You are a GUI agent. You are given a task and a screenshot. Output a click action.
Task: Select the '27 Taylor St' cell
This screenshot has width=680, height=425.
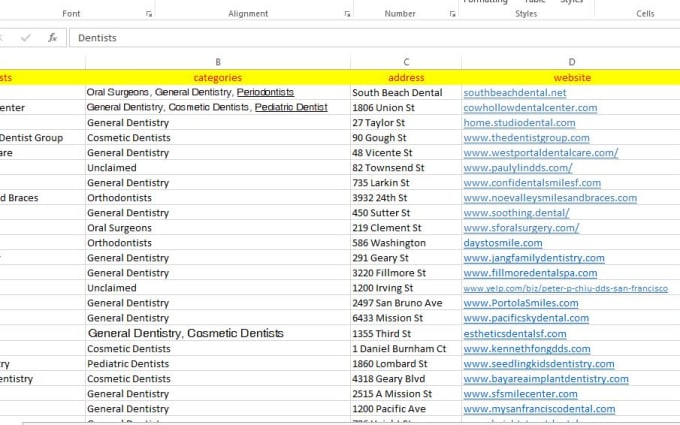(406, 123)
